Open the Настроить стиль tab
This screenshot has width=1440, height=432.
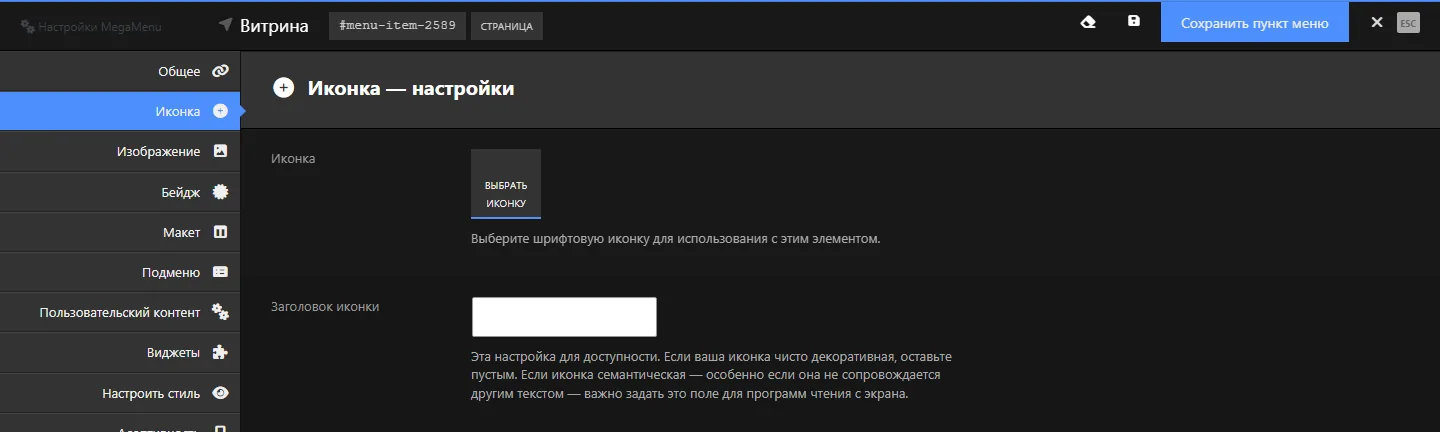(x=120, y=393)
